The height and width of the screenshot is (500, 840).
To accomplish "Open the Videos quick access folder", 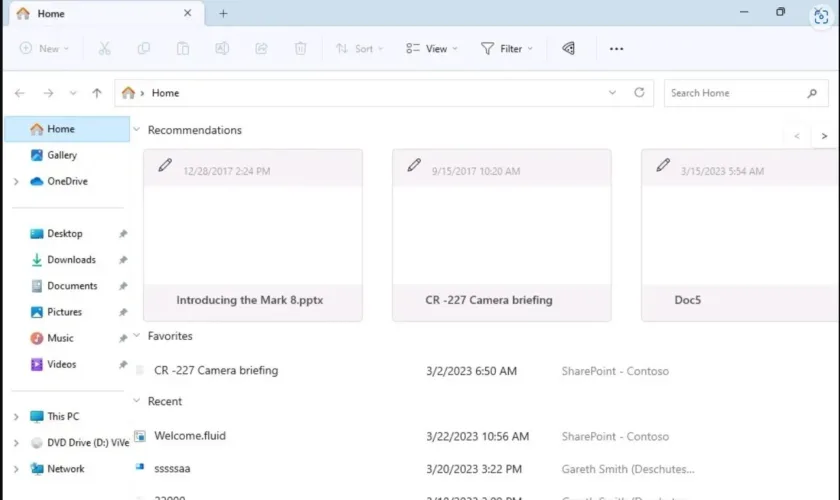I will 61,364.
